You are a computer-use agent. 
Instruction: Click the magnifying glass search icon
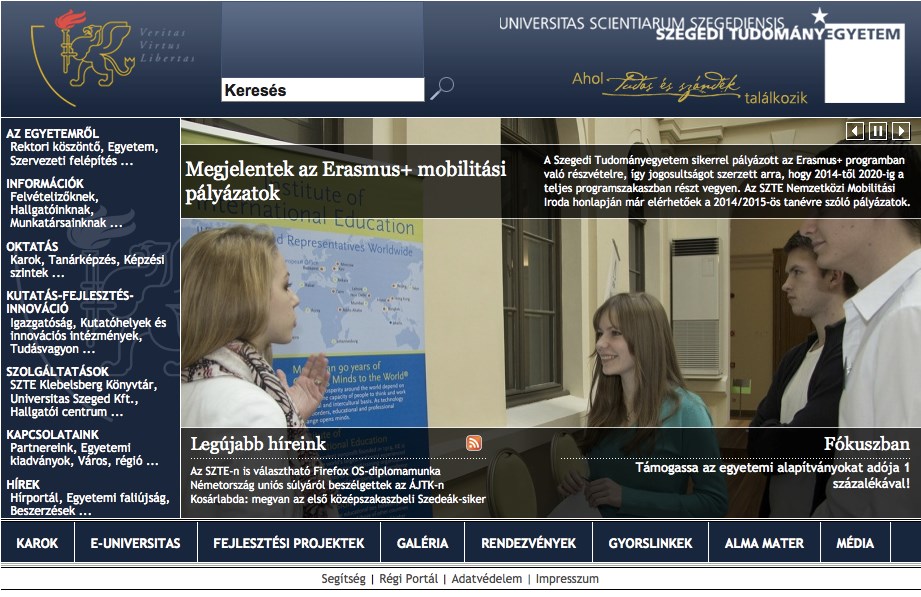442,88
